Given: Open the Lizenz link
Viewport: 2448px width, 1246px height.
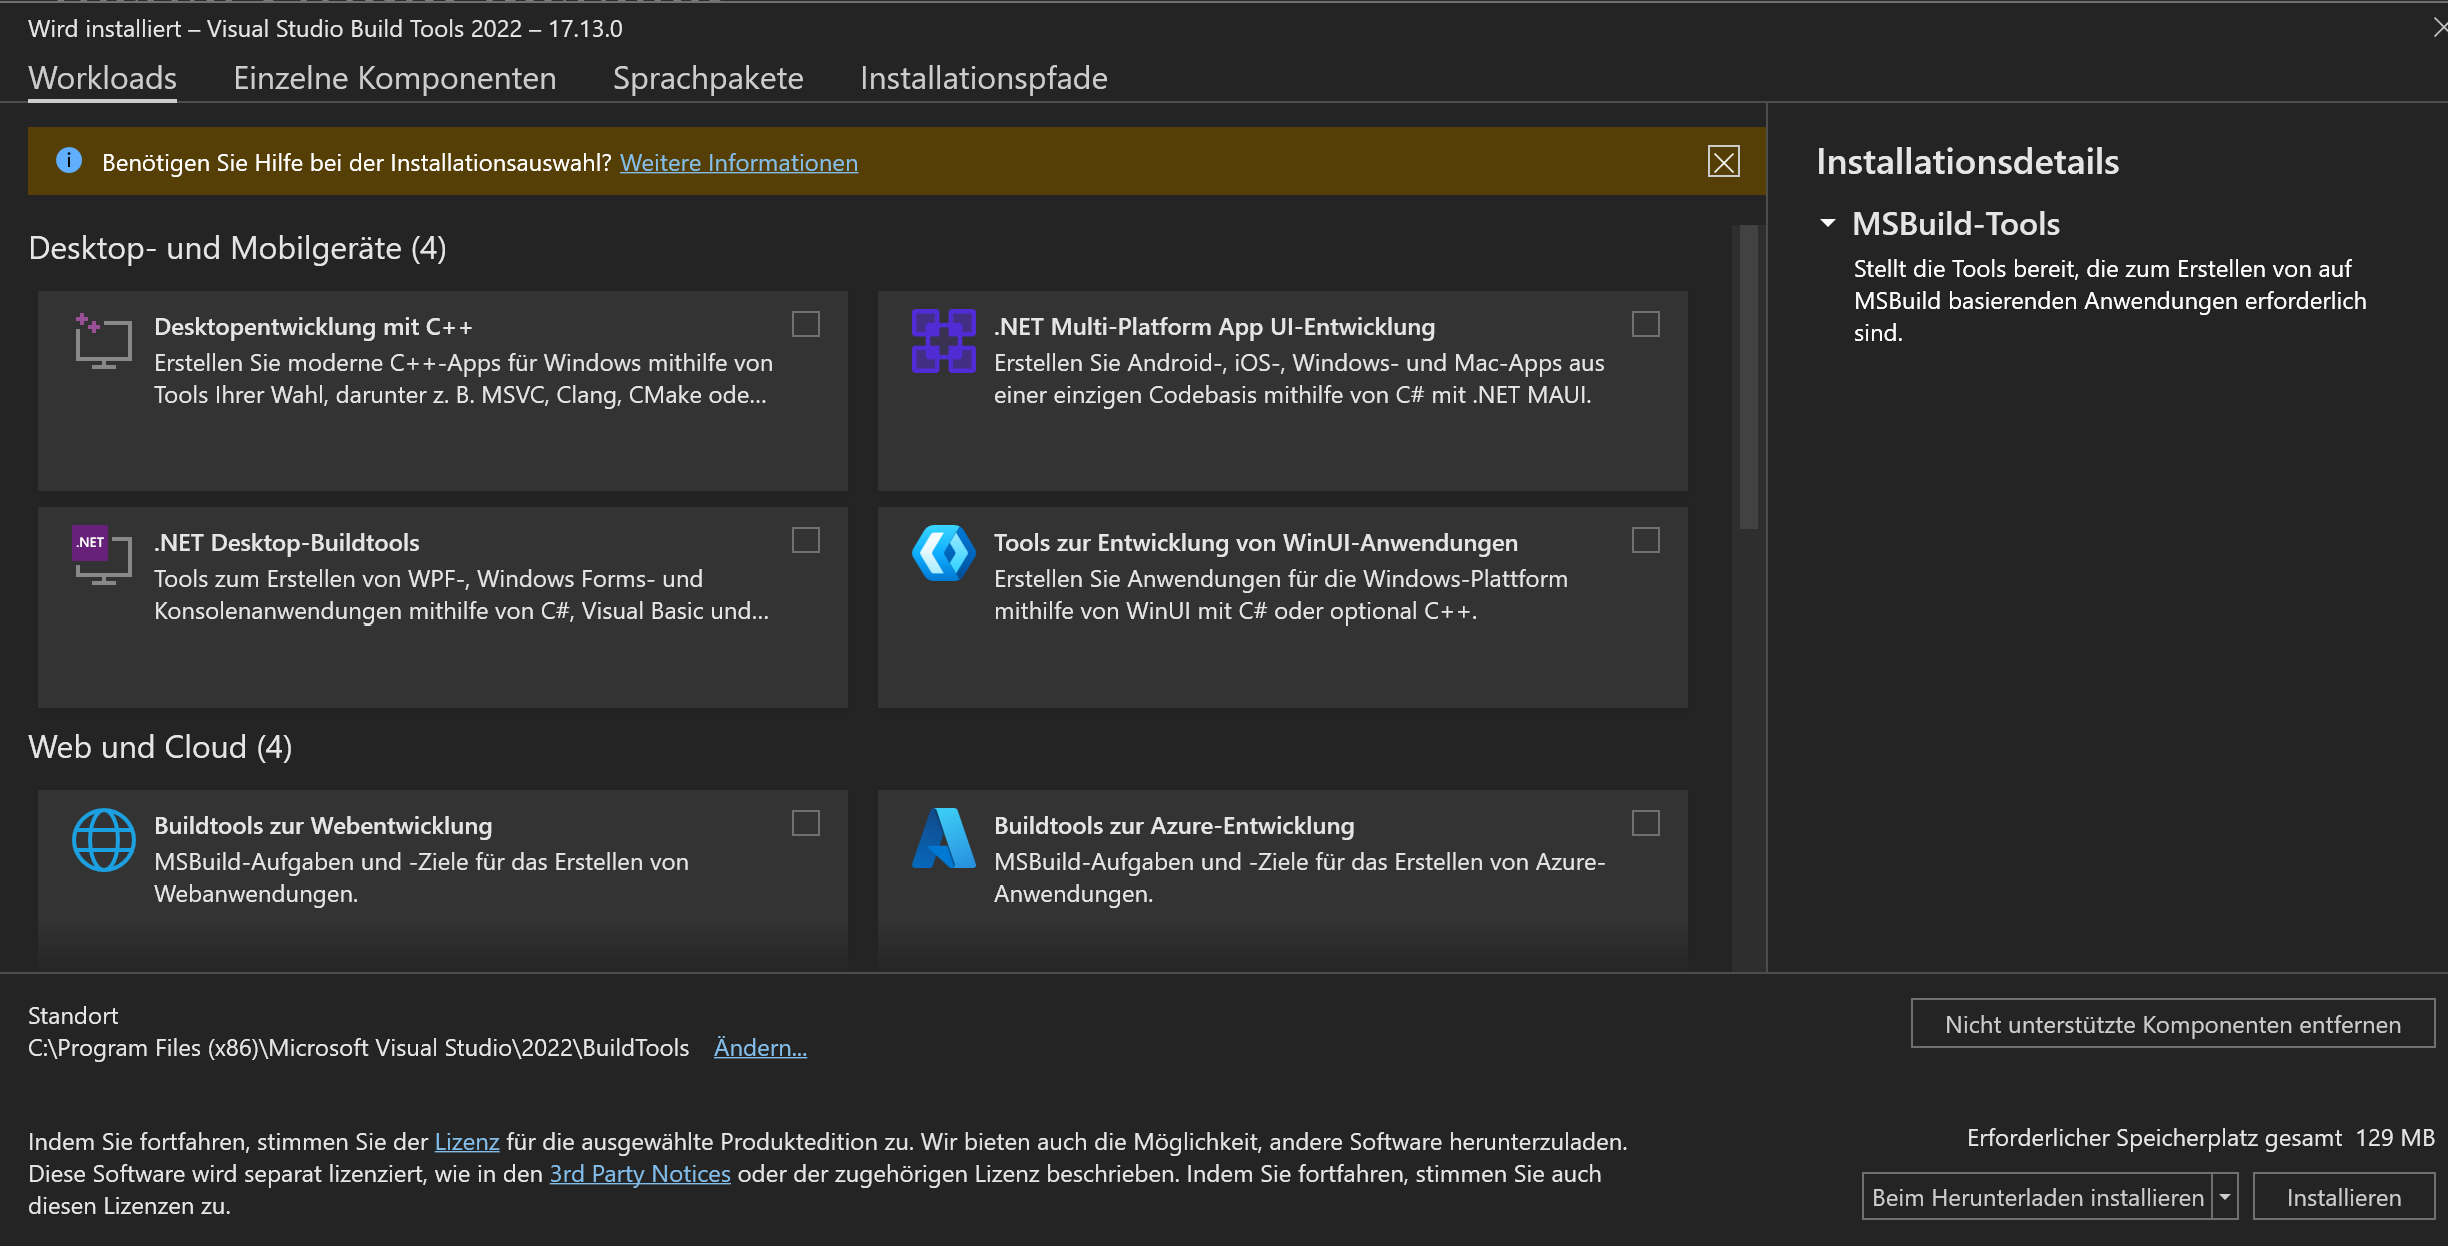Looking at the screenshot, I should pos(467,1141).
